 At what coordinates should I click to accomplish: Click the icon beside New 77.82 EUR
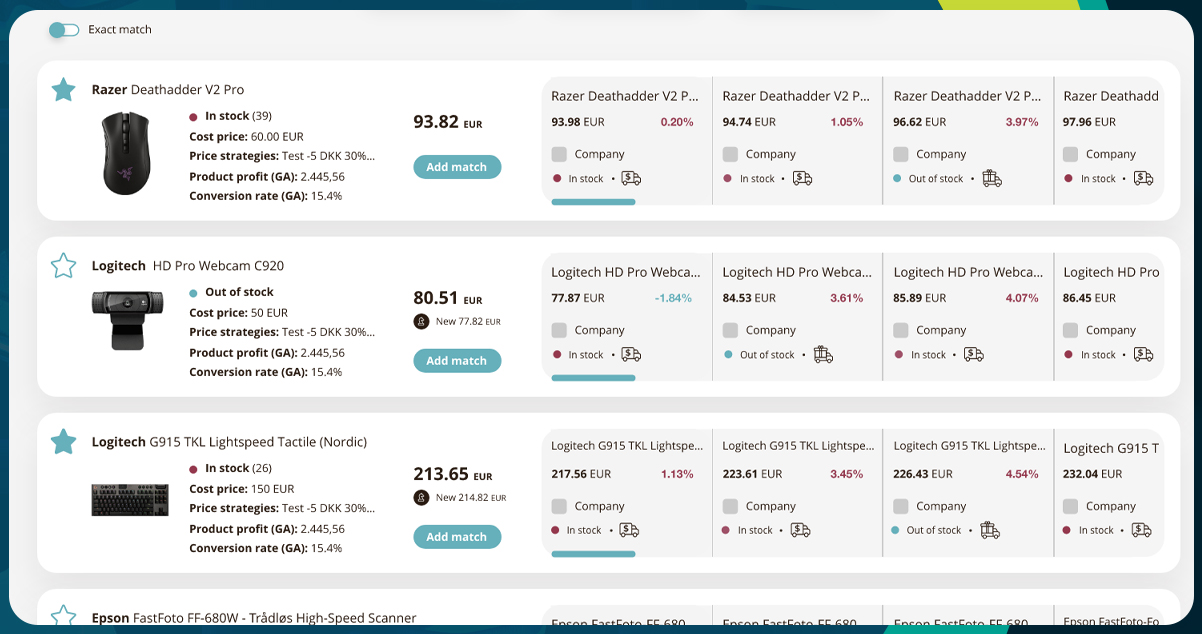click(421, 322)
